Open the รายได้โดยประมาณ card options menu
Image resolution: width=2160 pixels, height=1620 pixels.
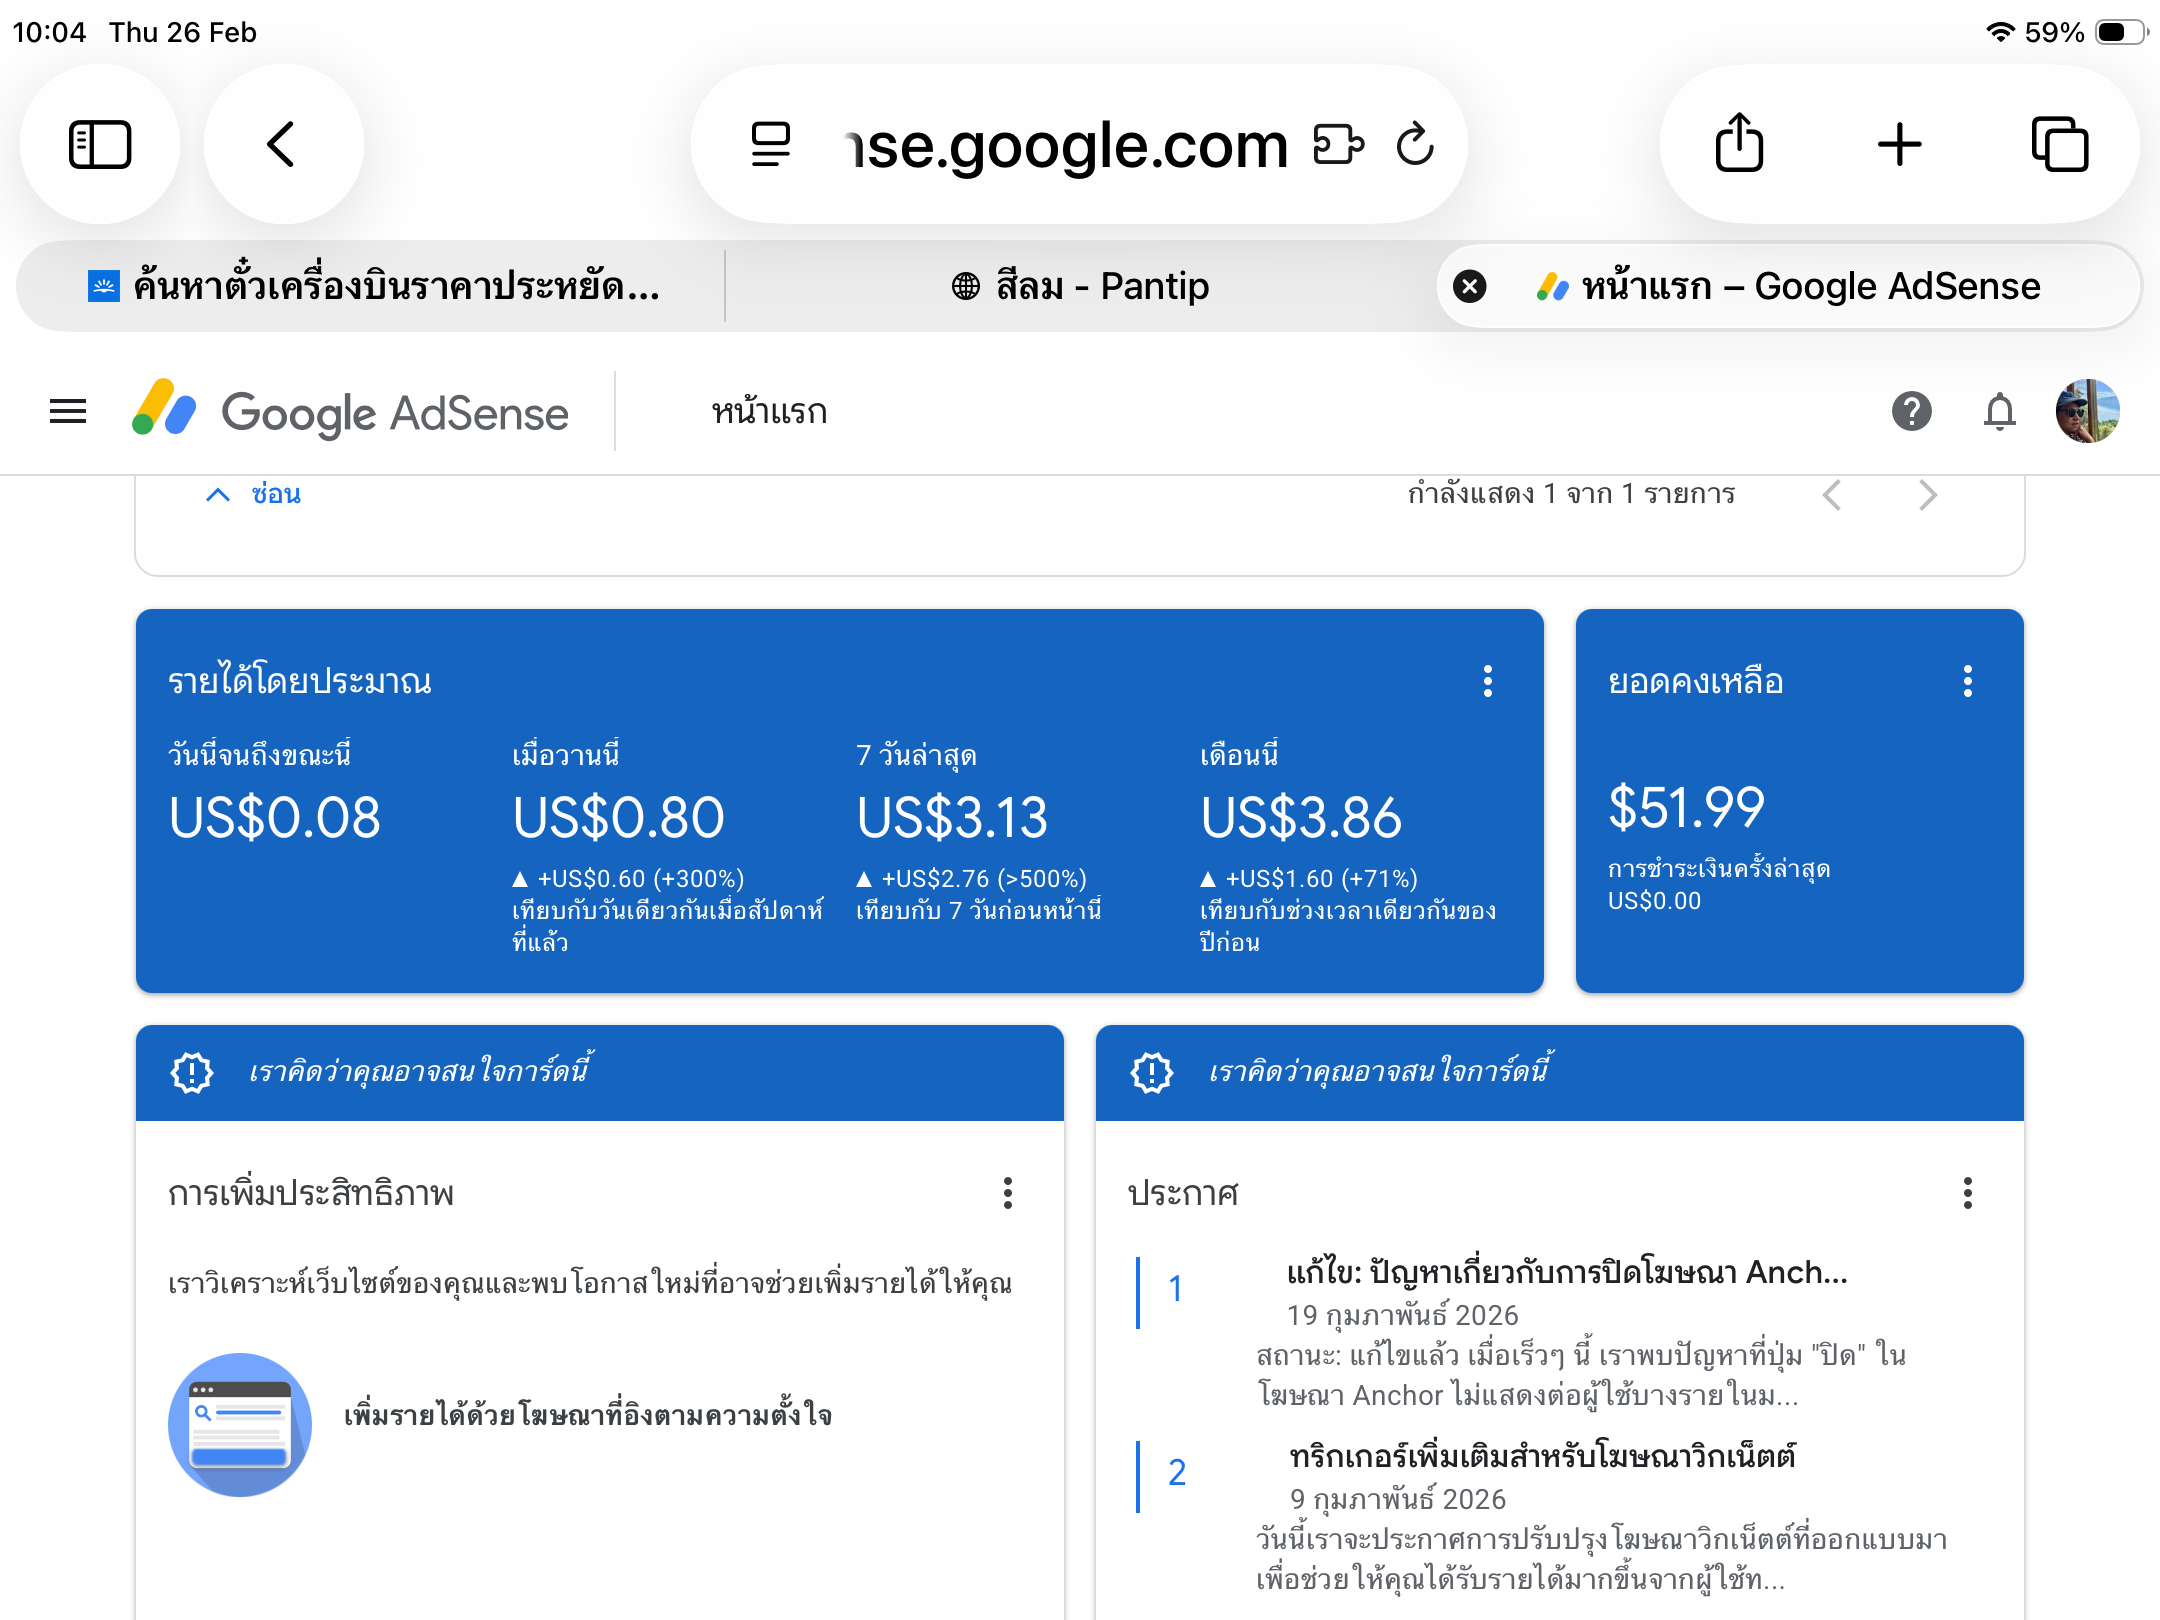pyautogui.click(x=1487, y=681)
